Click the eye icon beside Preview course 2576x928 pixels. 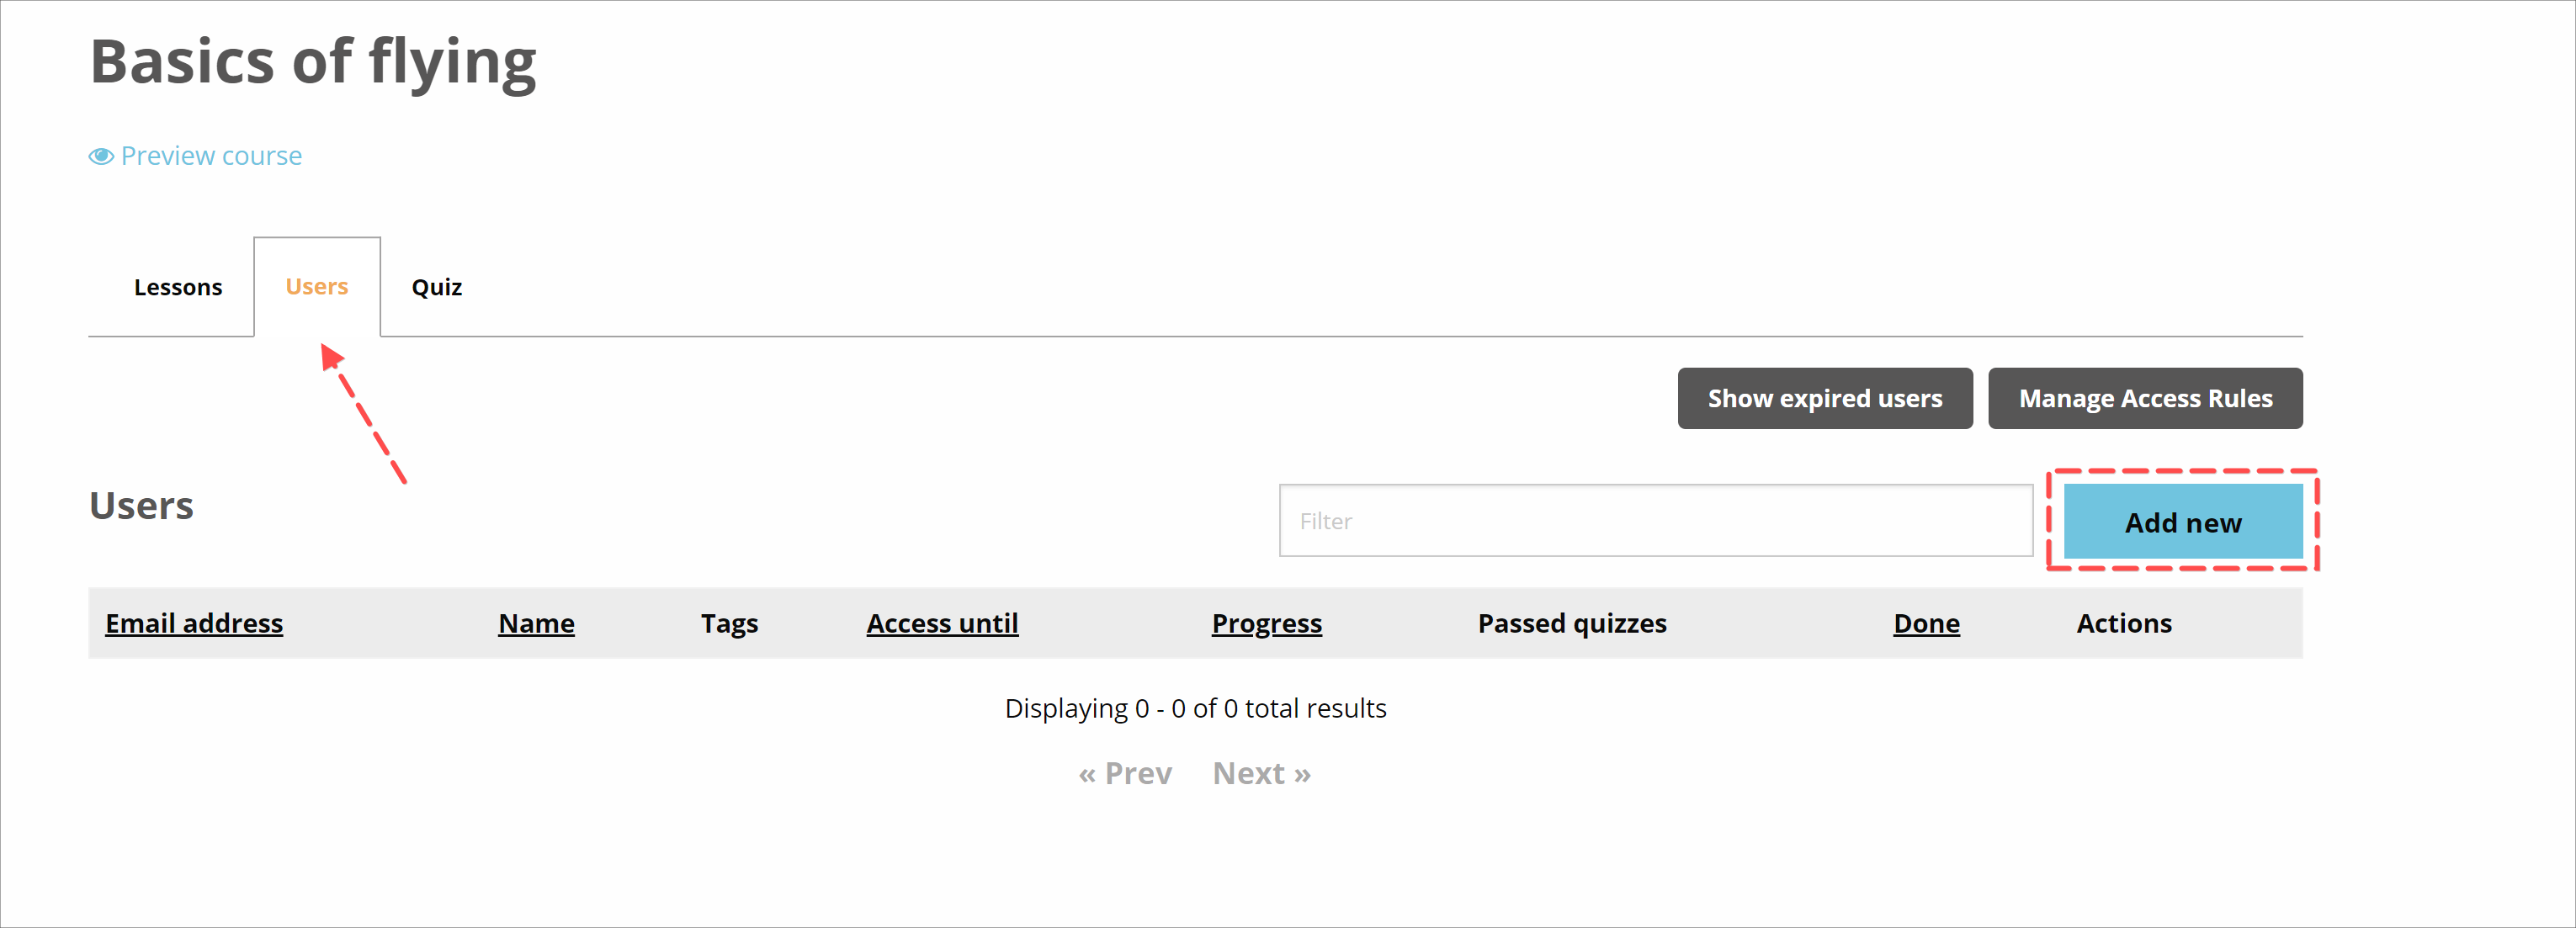(x=101, y=156)
